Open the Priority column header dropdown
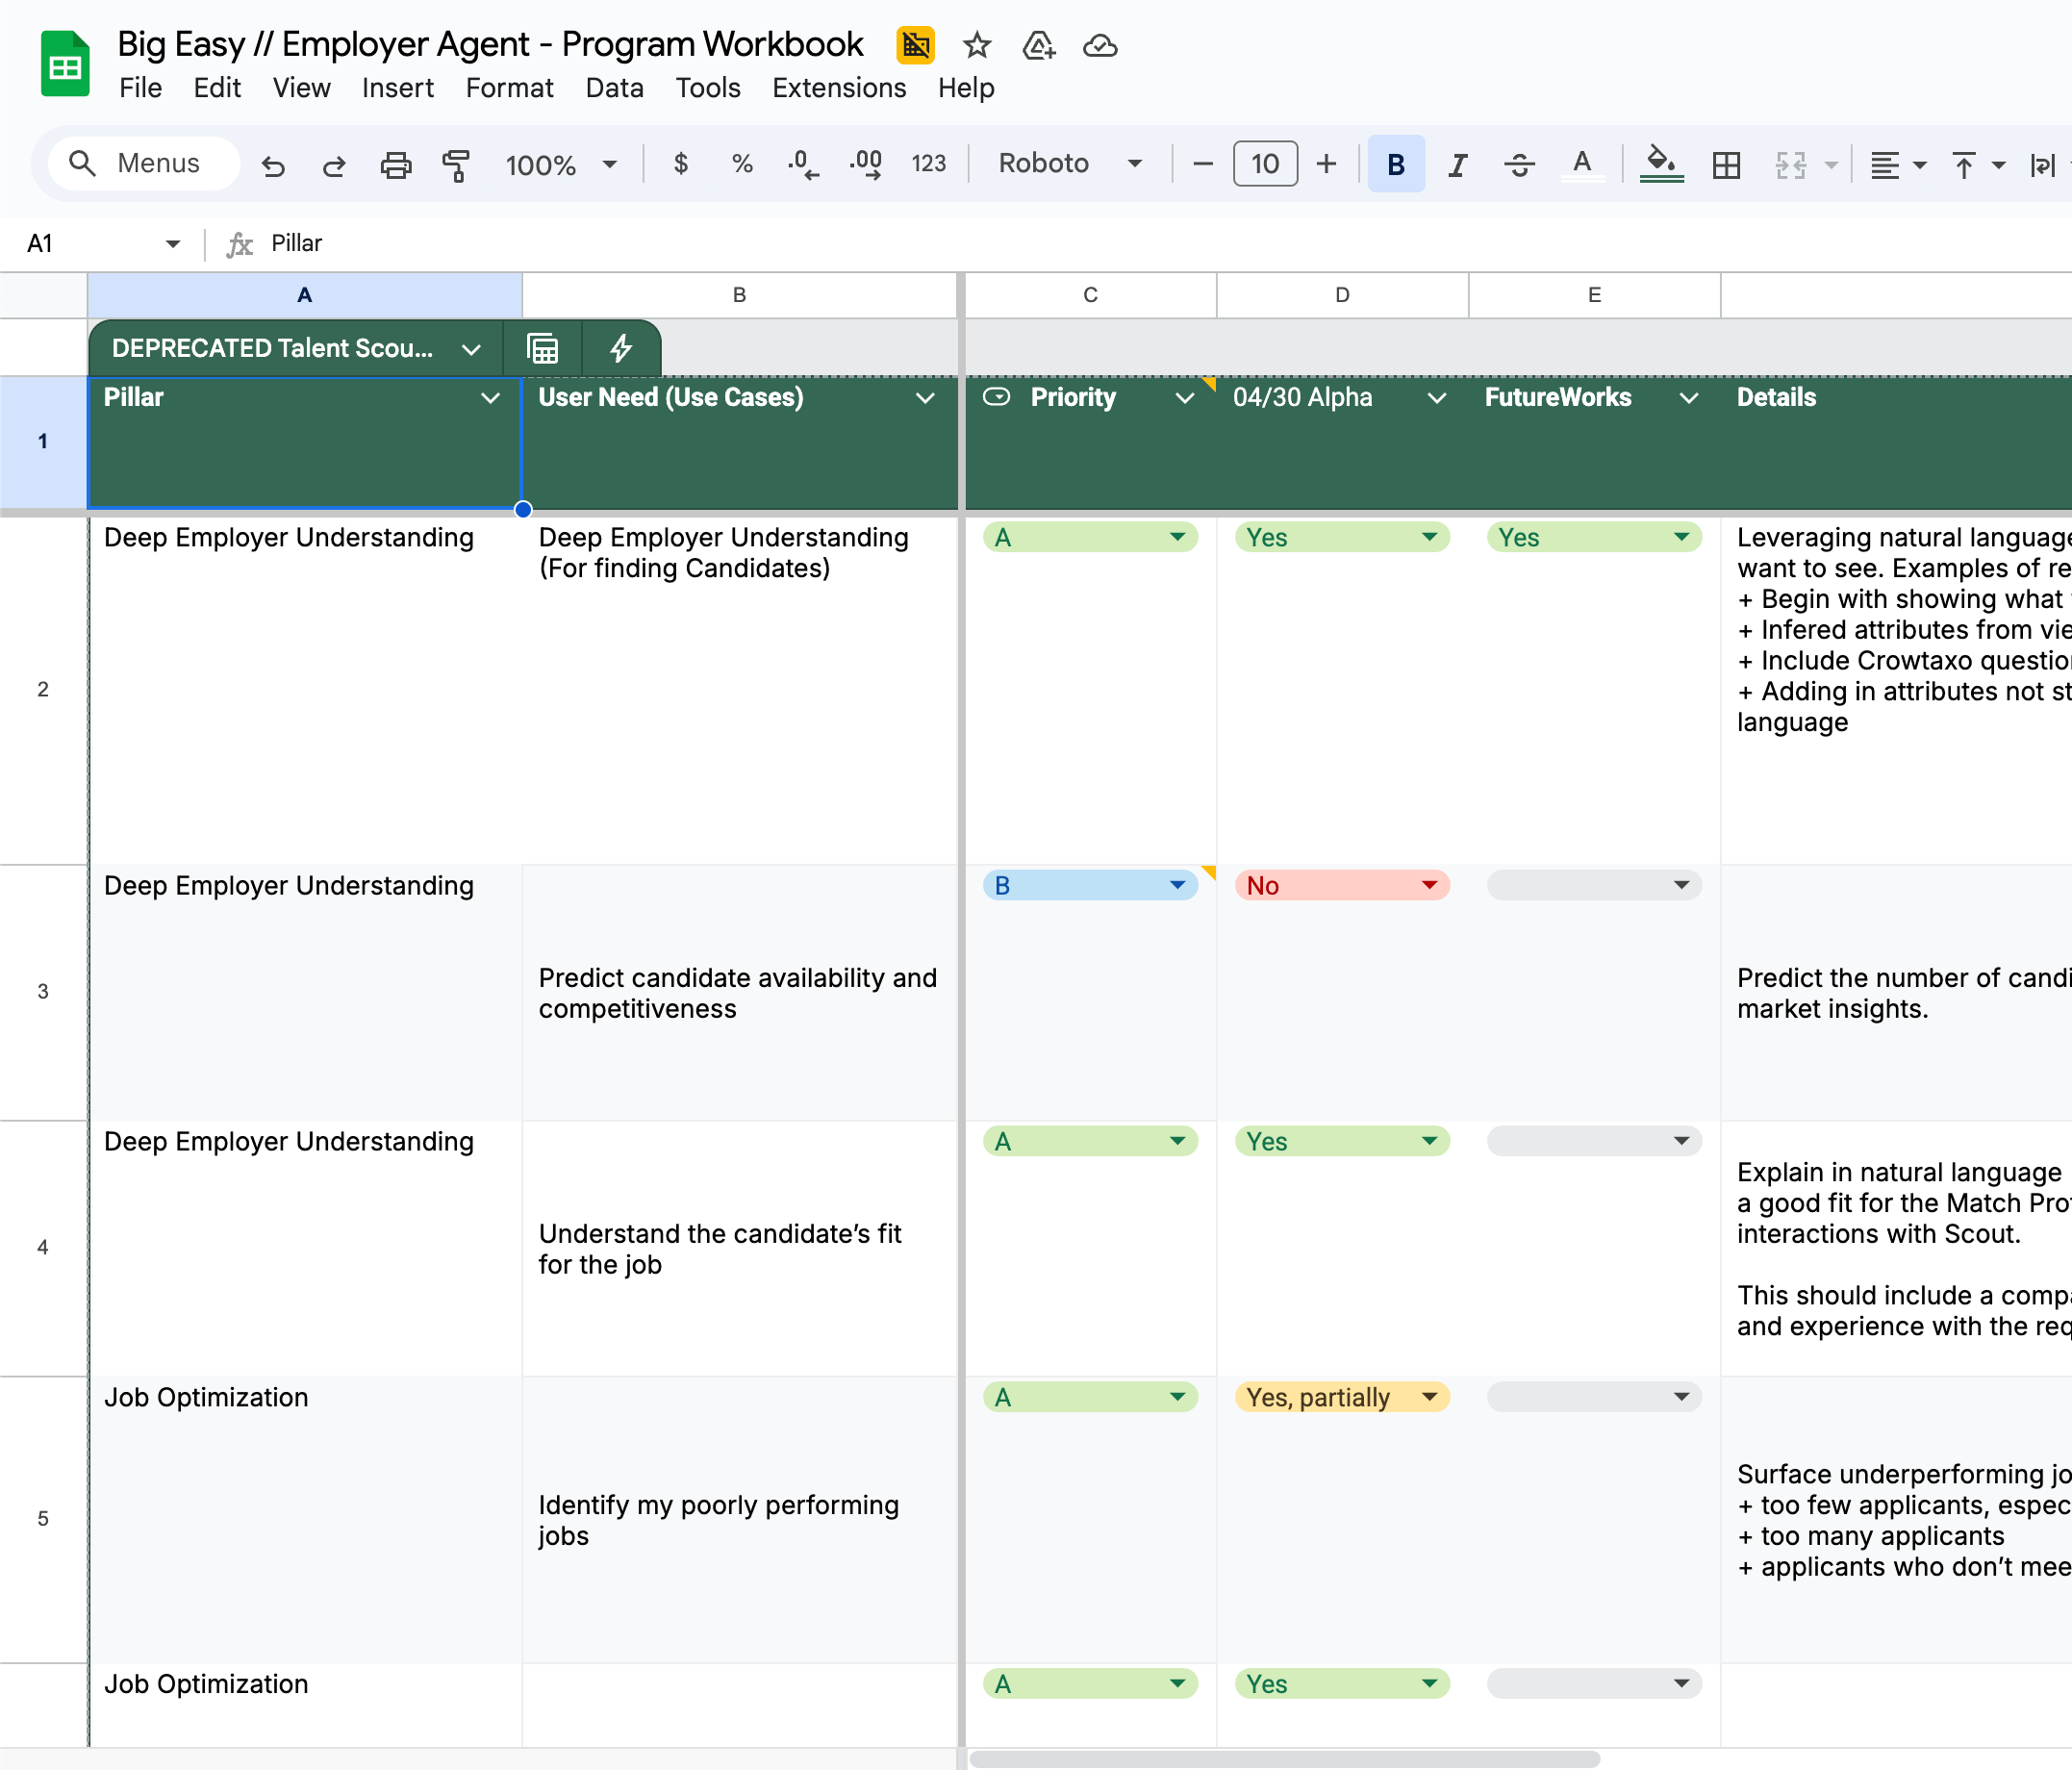 [1185, 398]
